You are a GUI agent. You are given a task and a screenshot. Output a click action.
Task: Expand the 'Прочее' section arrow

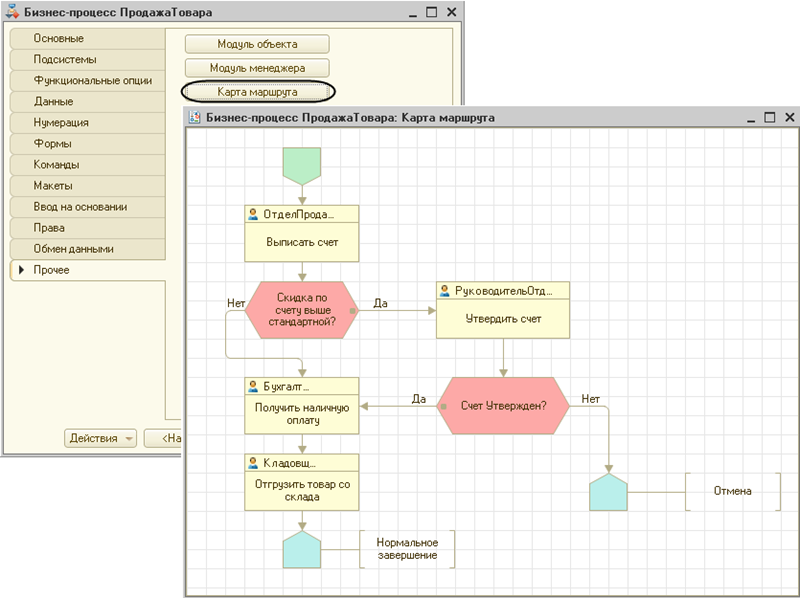click(21, 270)
